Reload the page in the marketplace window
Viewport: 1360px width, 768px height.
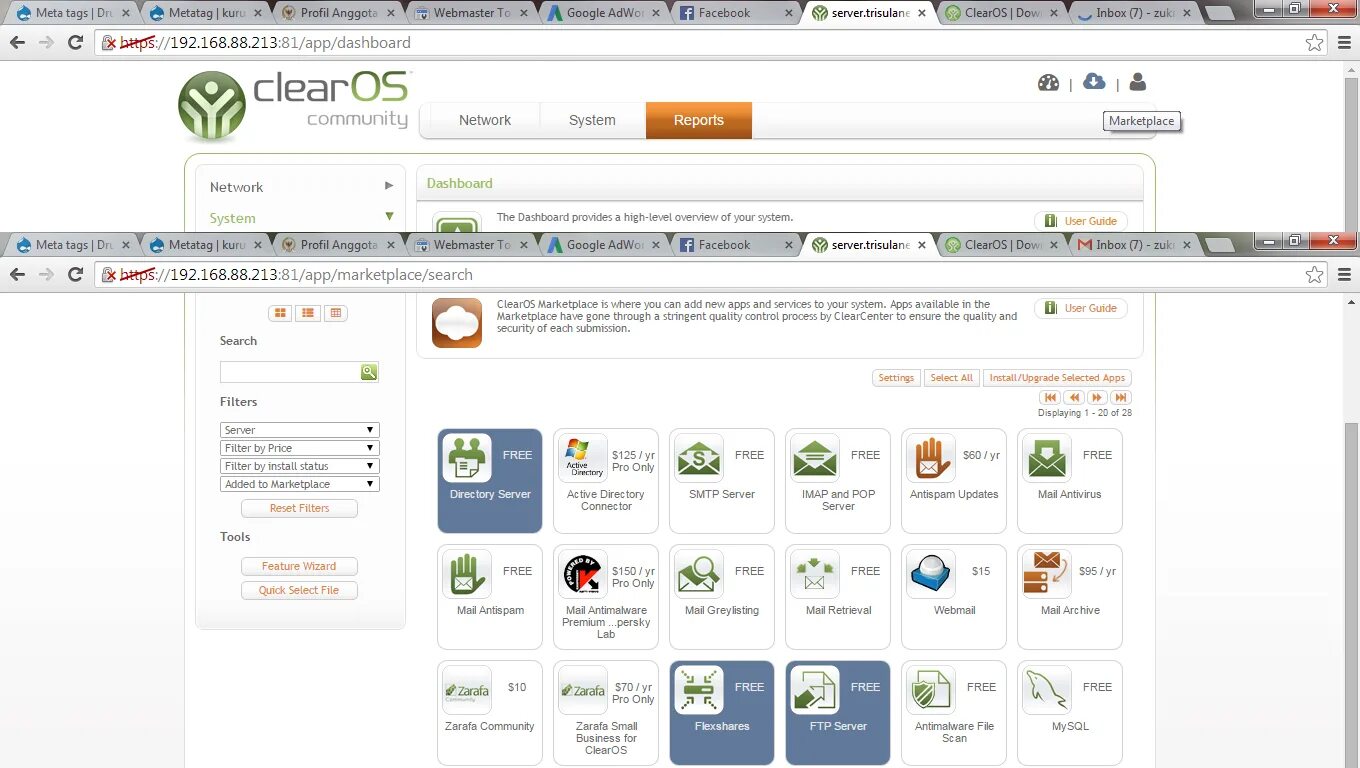click(75, 274)
